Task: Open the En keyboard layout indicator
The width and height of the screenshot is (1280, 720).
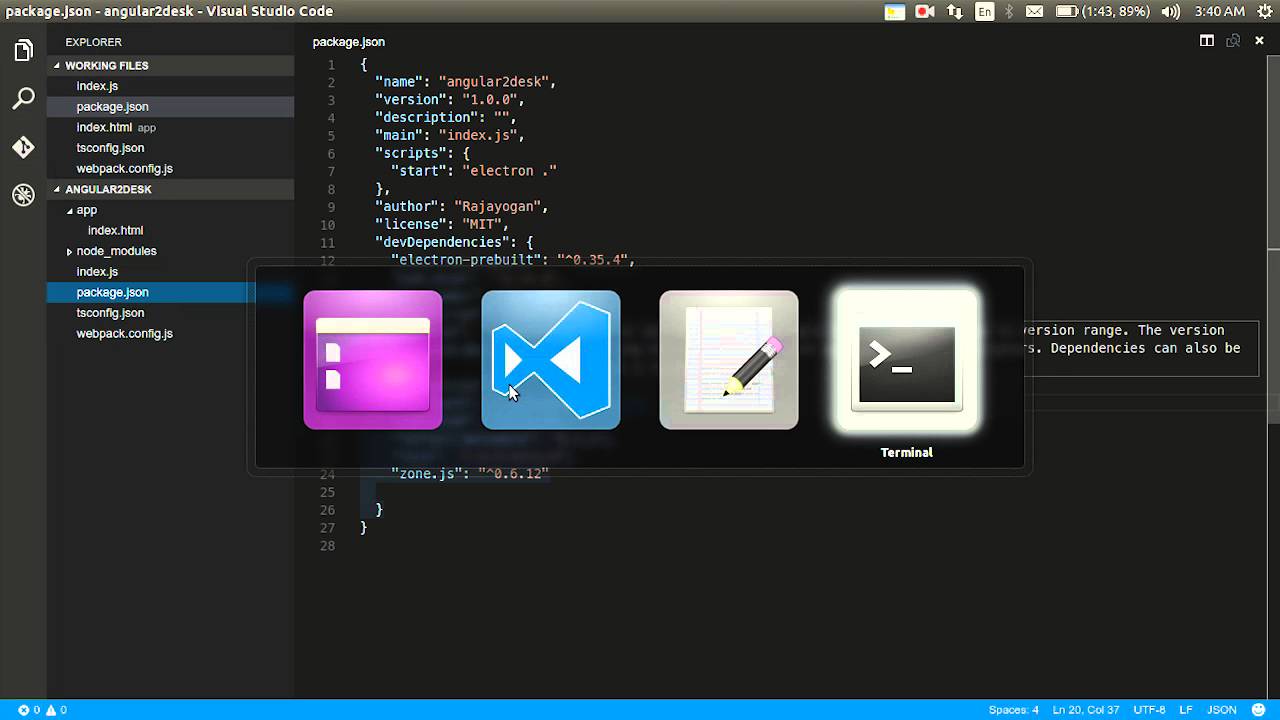Action: point(985,12)
